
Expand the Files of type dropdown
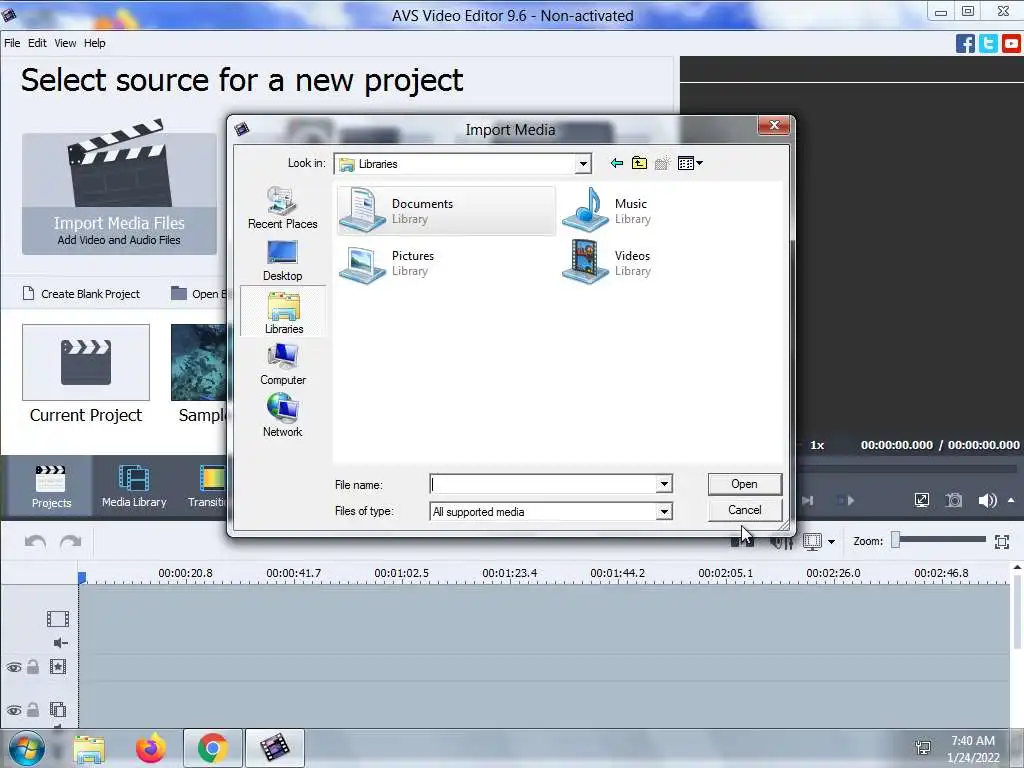click(x=664, y=511)
